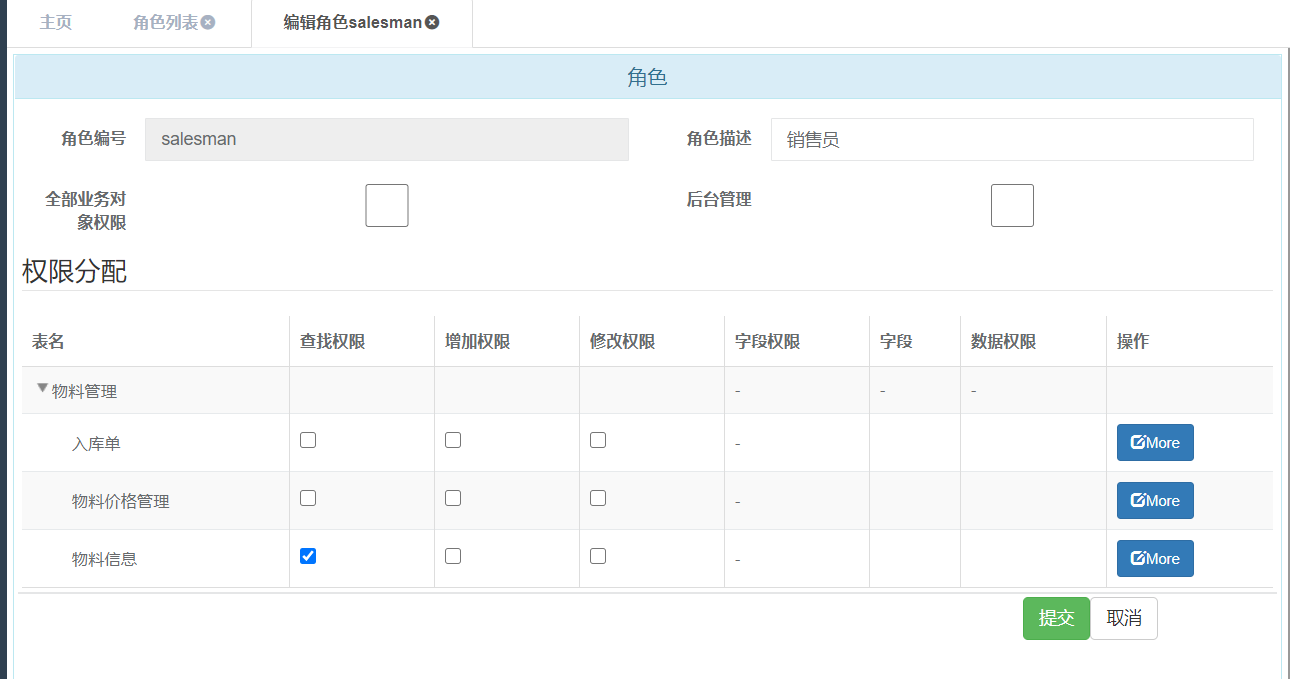Check 修改权限 for 物料信息

[598, 556]
